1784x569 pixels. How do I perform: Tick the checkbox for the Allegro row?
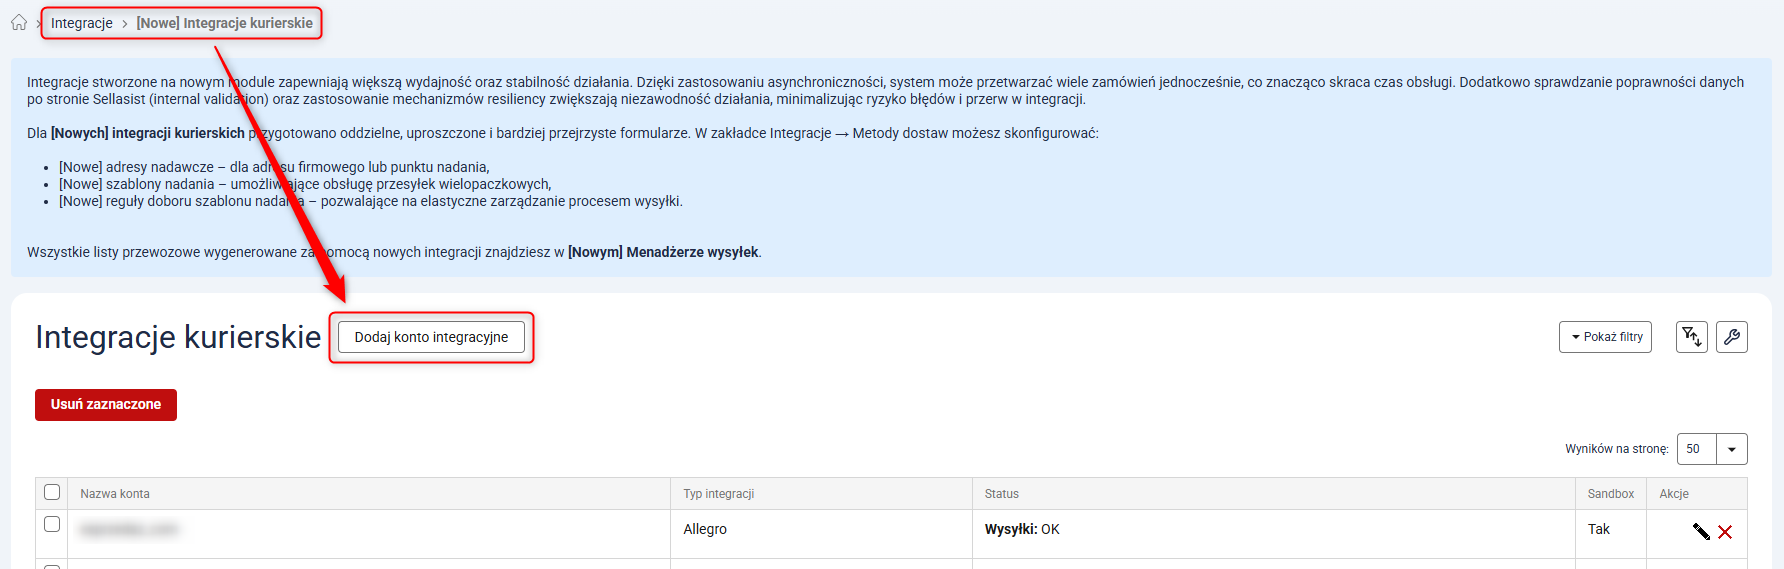(52, 524)
